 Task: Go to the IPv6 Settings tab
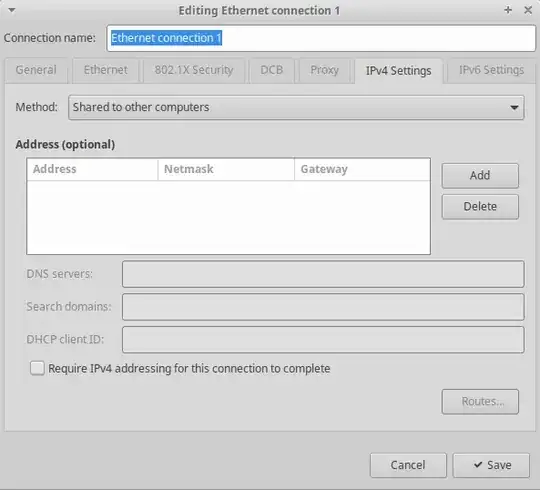491,70
